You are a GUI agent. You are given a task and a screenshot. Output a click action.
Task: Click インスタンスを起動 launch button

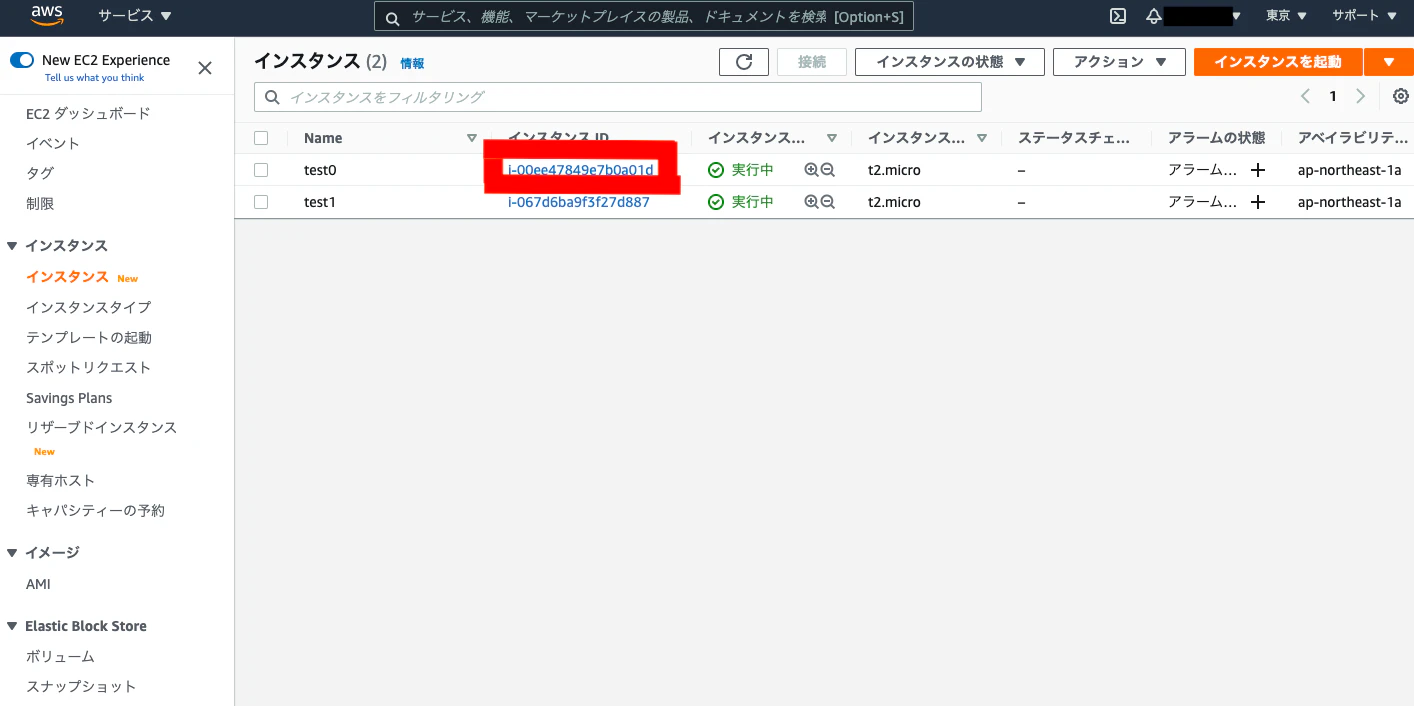(1278, 62)
